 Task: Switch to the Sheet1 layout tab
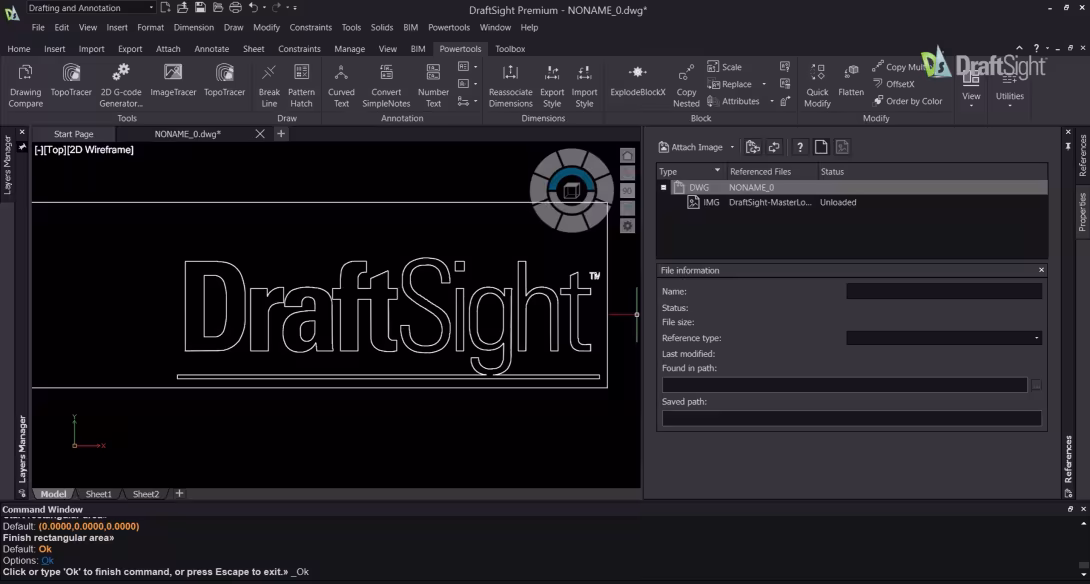click(98, 494)
